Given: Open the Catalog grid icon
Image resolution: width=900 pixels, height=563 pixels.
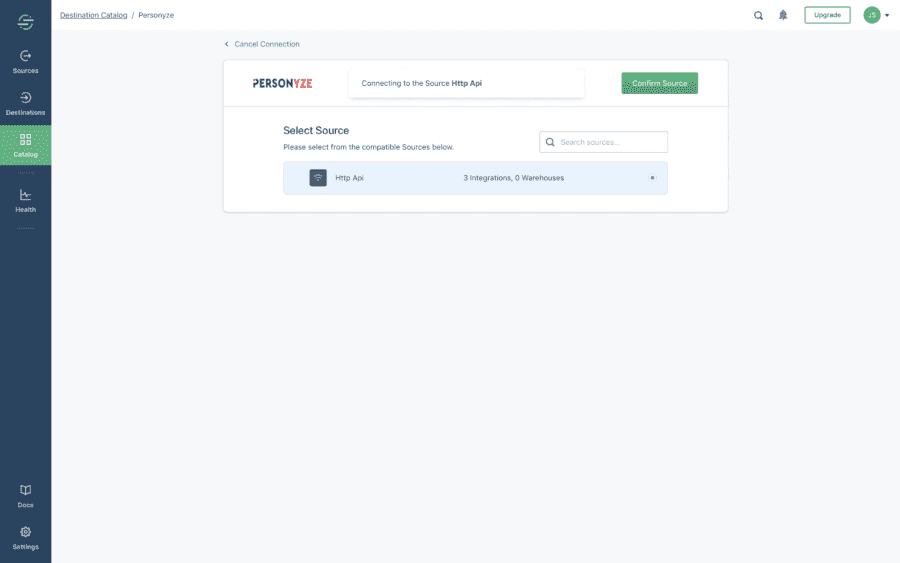Looking at the screenshot, I should pyautogui.click(x=25, y=140).
